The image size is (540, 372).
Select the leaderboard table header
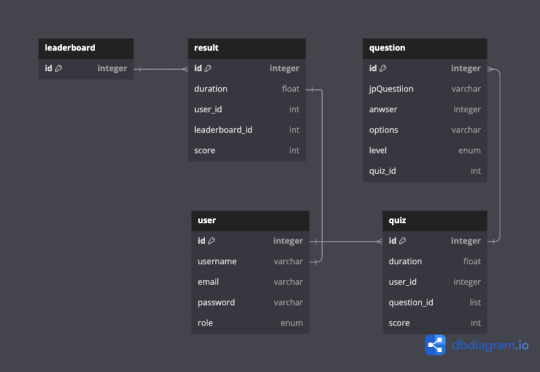pos(86,48)
